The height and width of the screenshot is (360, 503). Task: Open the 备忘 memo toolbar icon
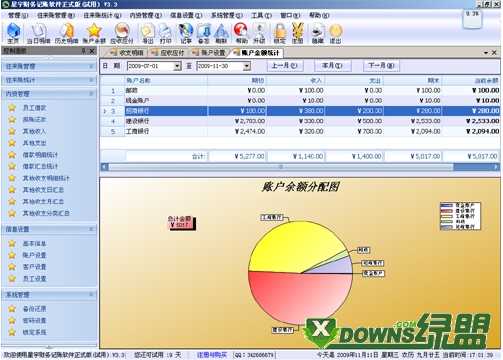tap(204, 33)
